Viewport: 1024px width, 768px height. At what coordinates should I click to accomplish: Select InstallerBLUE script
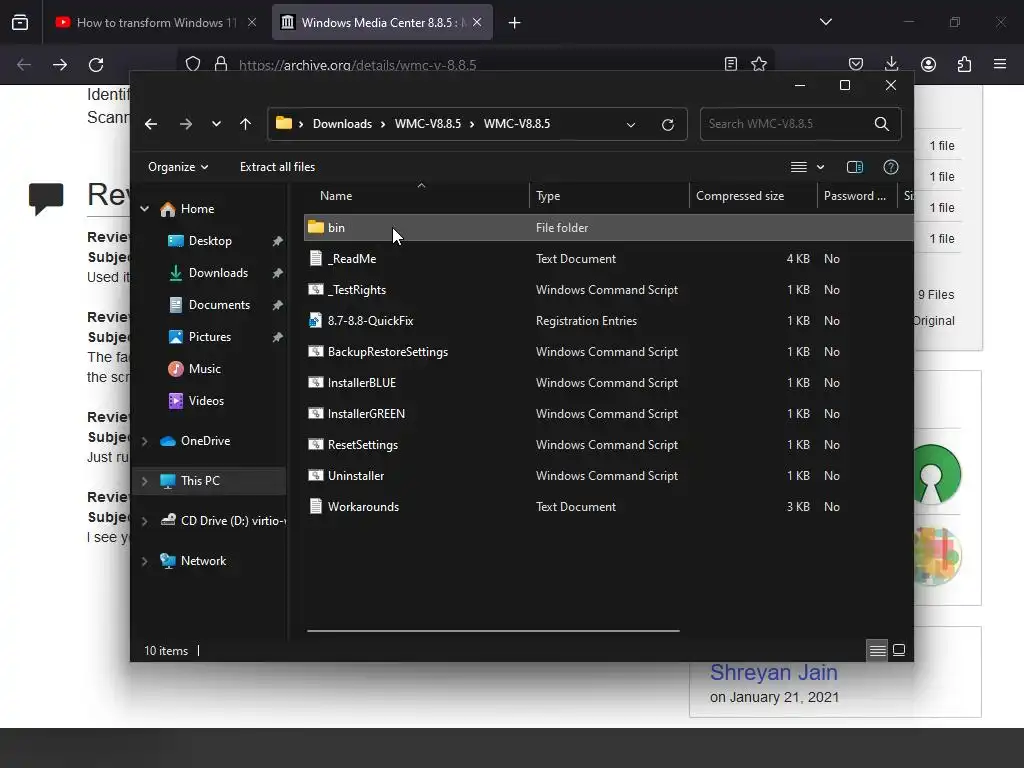[x=609, y=383]
